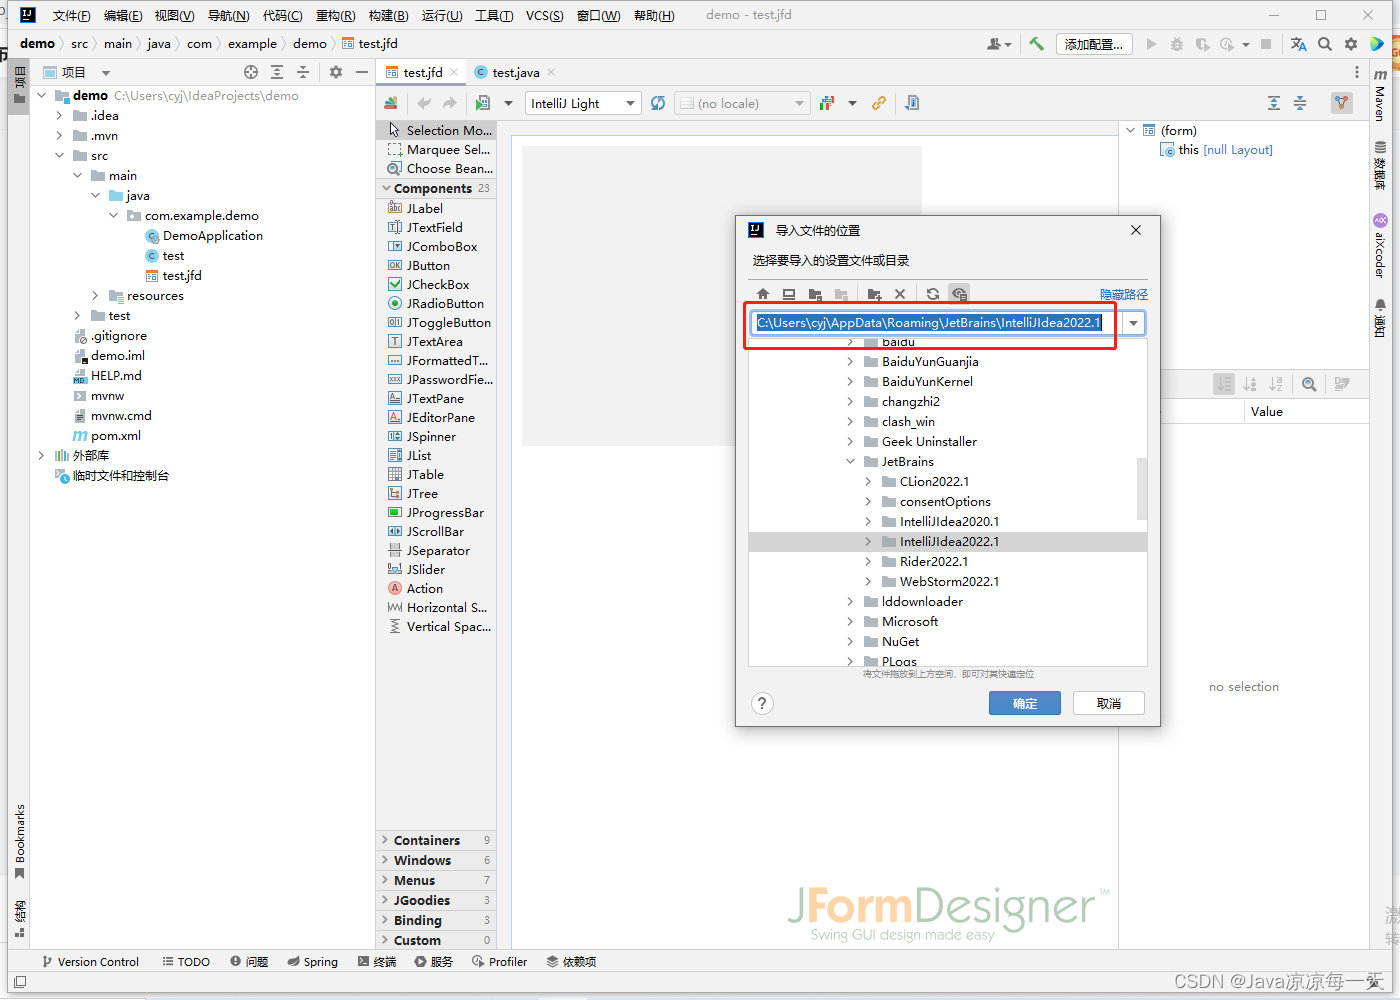Collapse all in structure view
This screenshot has width=1400, height=1000.
coord(1300,103)
